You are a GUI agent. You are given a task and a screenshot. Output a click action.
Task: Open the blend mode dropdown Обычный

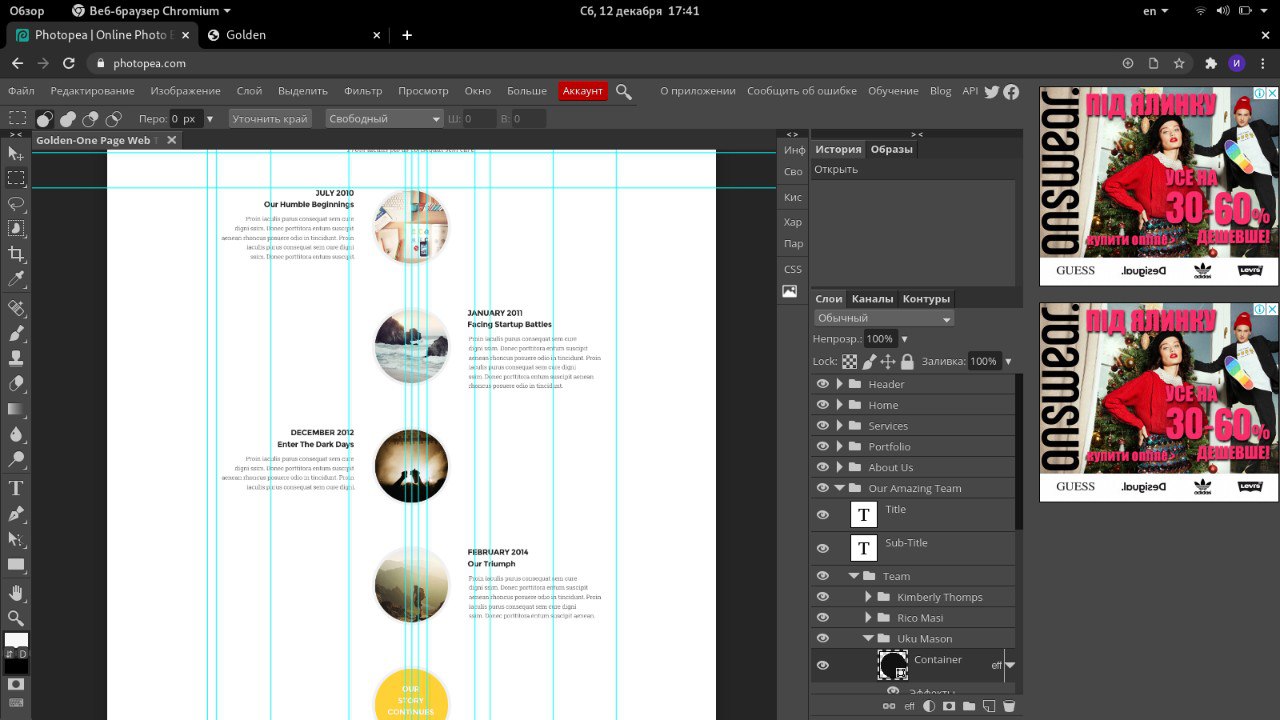click(884, 318)
